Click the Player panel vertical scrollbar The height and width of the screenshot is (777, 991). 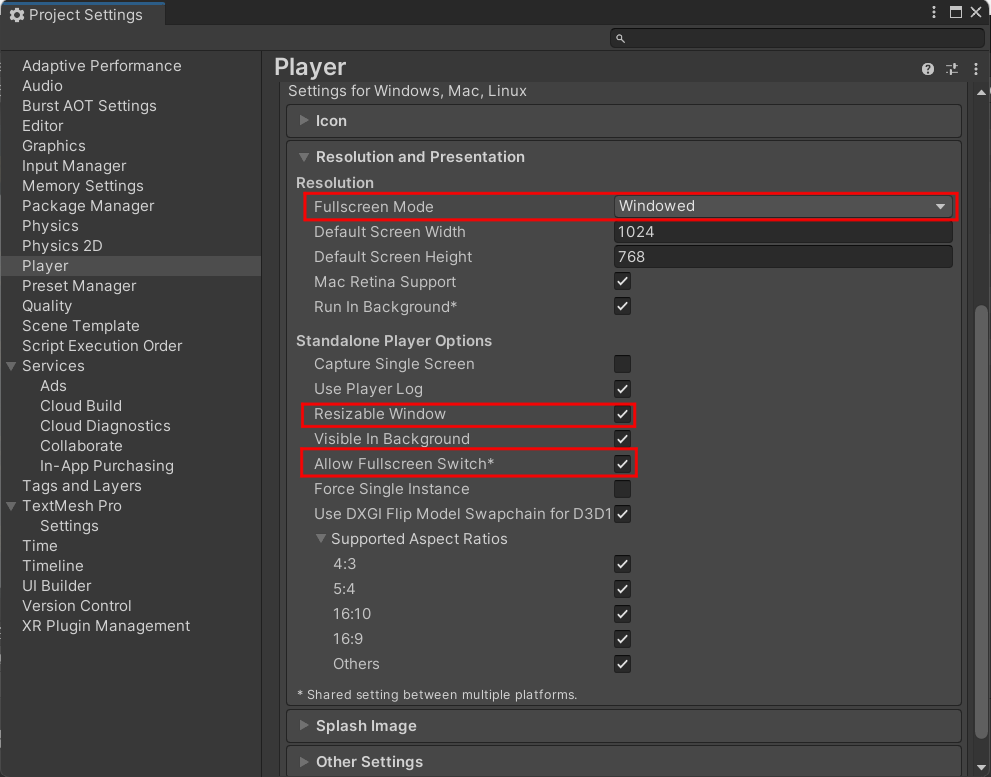coord(981,521)
